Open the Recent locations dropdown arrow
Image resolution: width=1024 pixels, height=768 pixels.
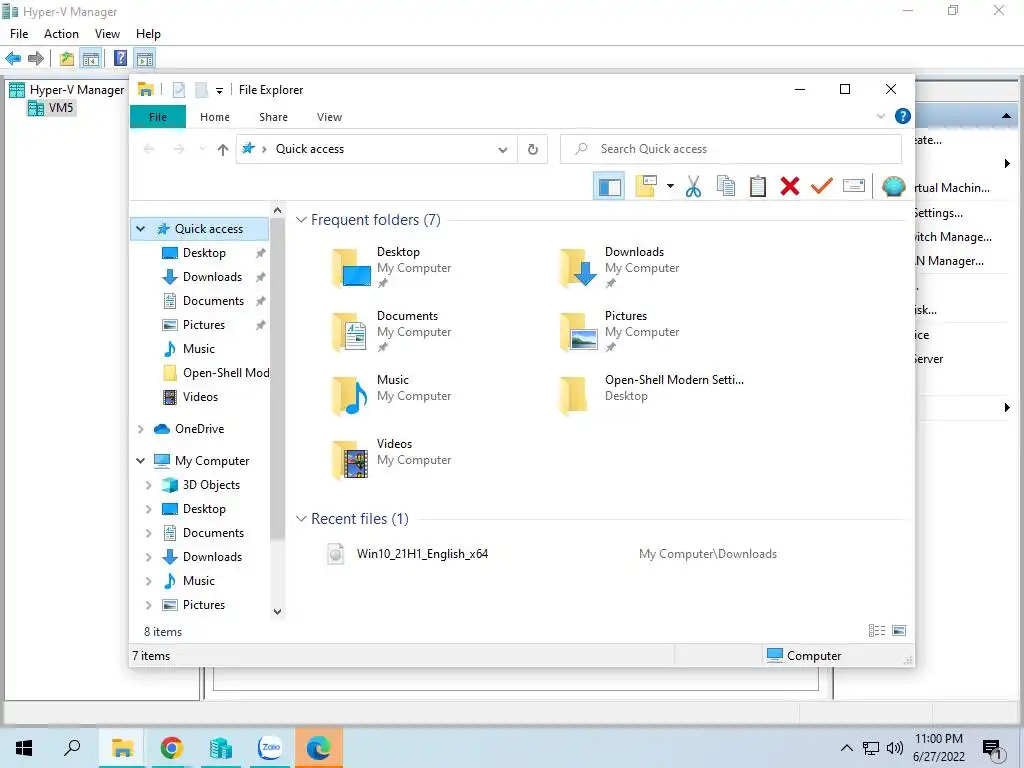coord(201,150)
